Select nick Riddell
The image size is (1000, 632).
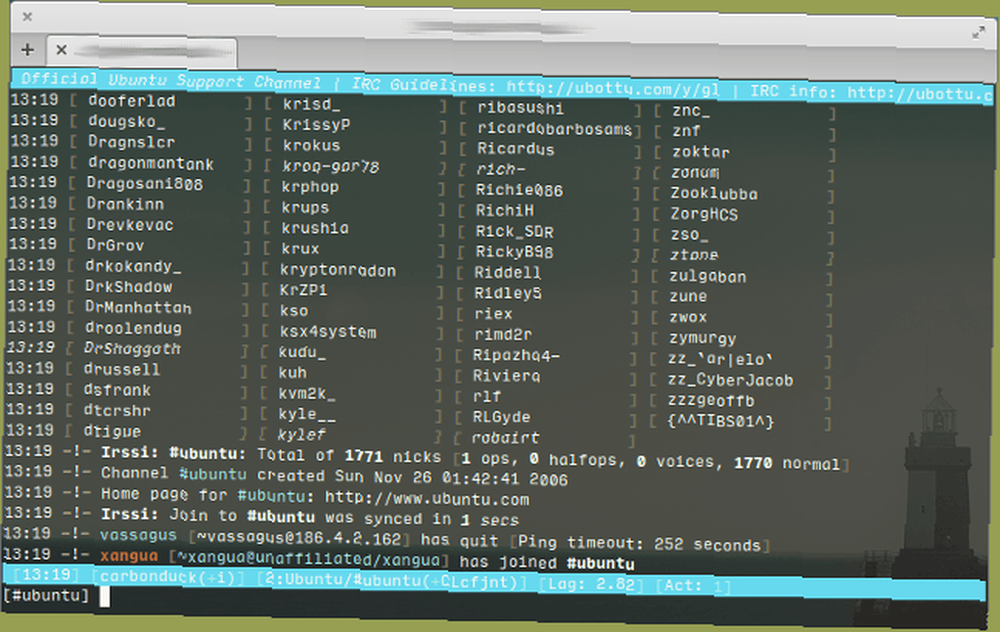pyautogui.click(x=508, y=272)
